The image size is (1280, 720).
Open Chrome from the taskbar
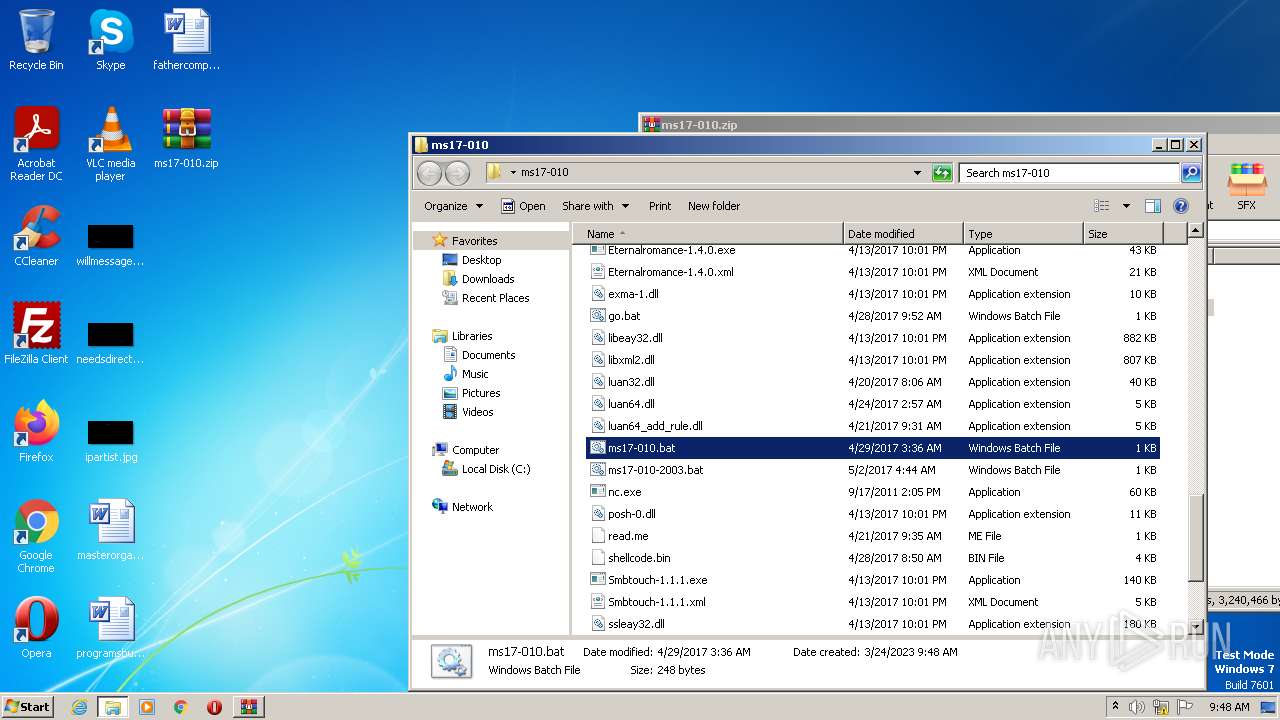coord(181,707)
